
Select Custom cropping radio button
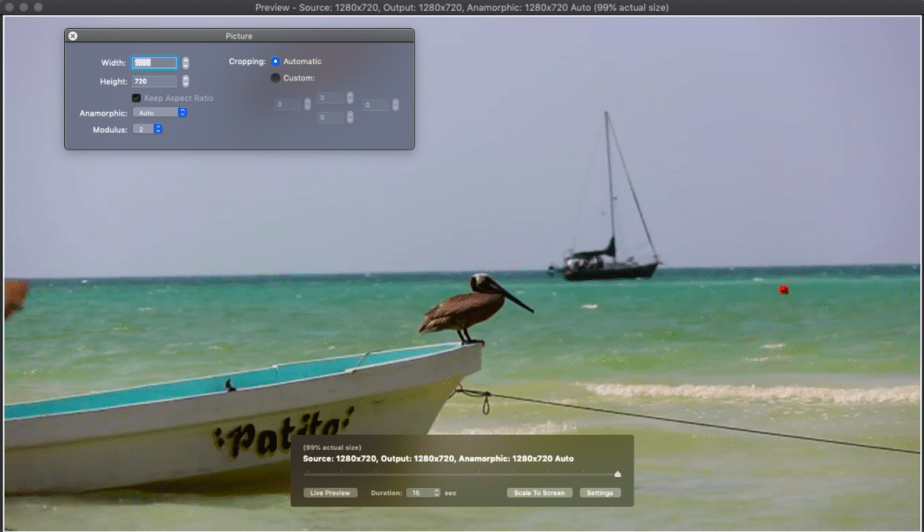coord(276,78)
